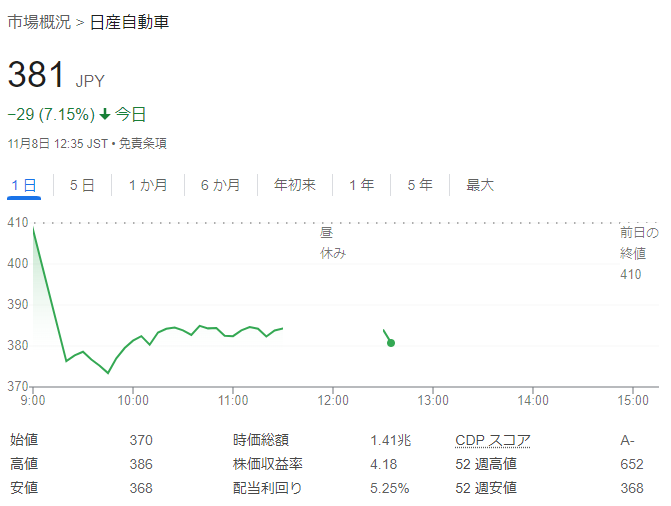Click the 381 current price value

pyautogui.click(x=36, y=74)
